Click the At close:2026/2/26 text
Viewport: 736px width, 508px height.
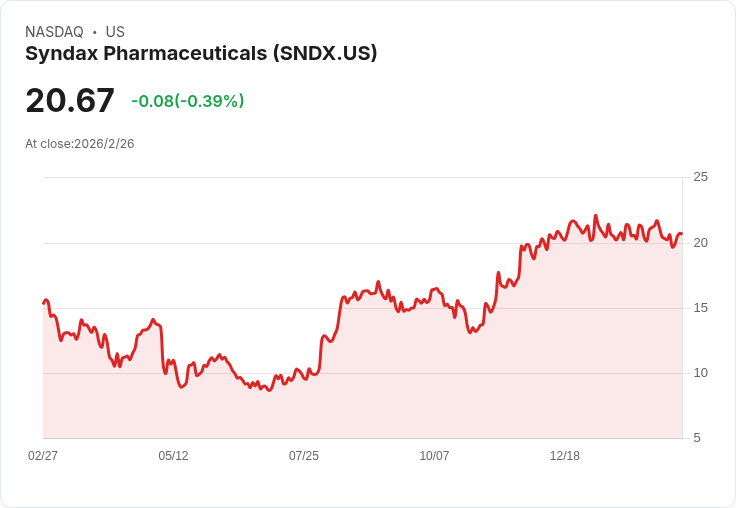[80, 144]
